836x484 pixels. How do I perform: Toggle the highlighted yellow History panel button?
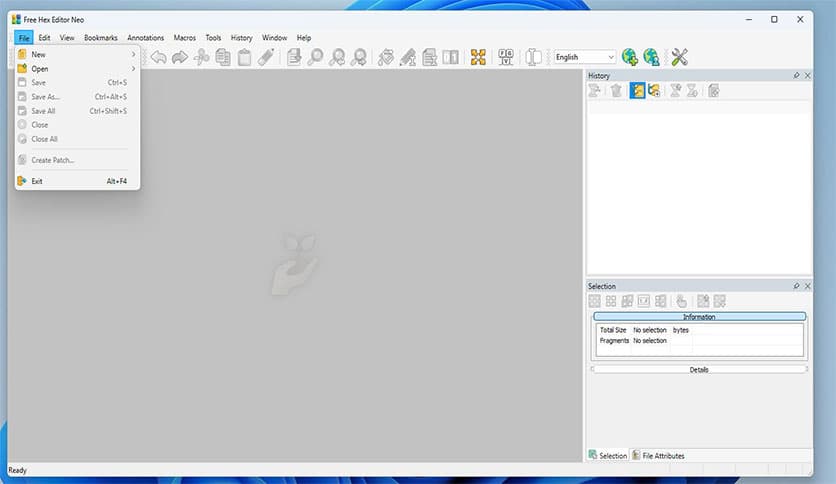coord(637,91)
